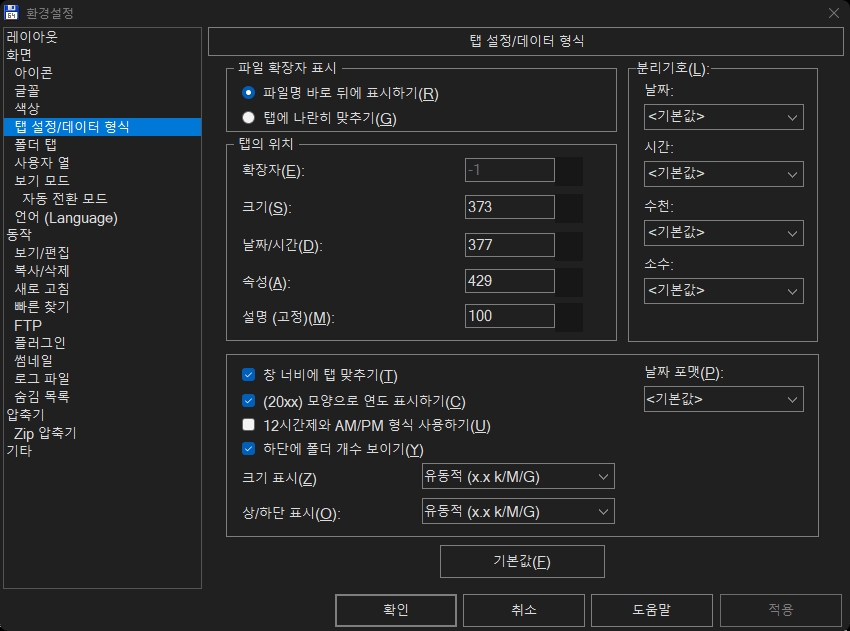Open 복사/삭제 settings page
This screenshot has width=850, height=631.
42,271
